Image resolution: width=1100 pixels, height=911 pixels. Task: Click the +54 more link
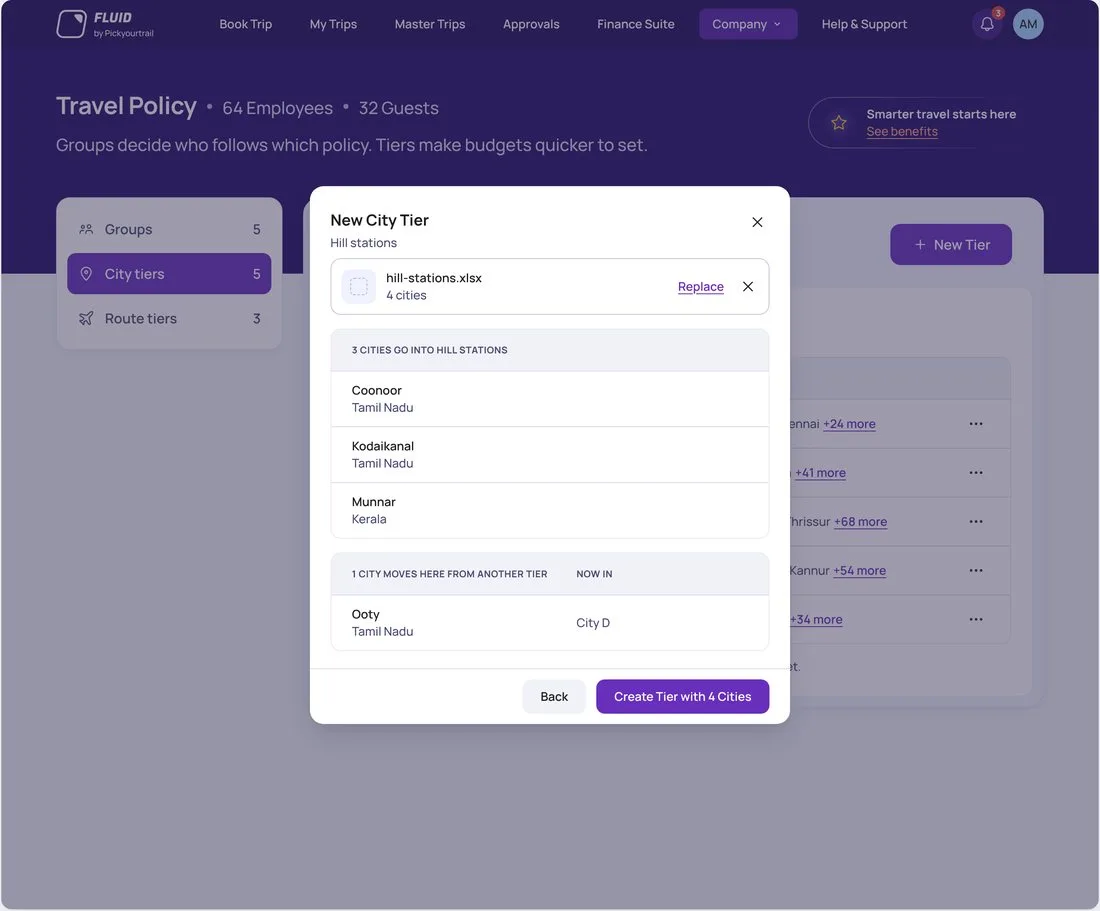pos(859,570)
